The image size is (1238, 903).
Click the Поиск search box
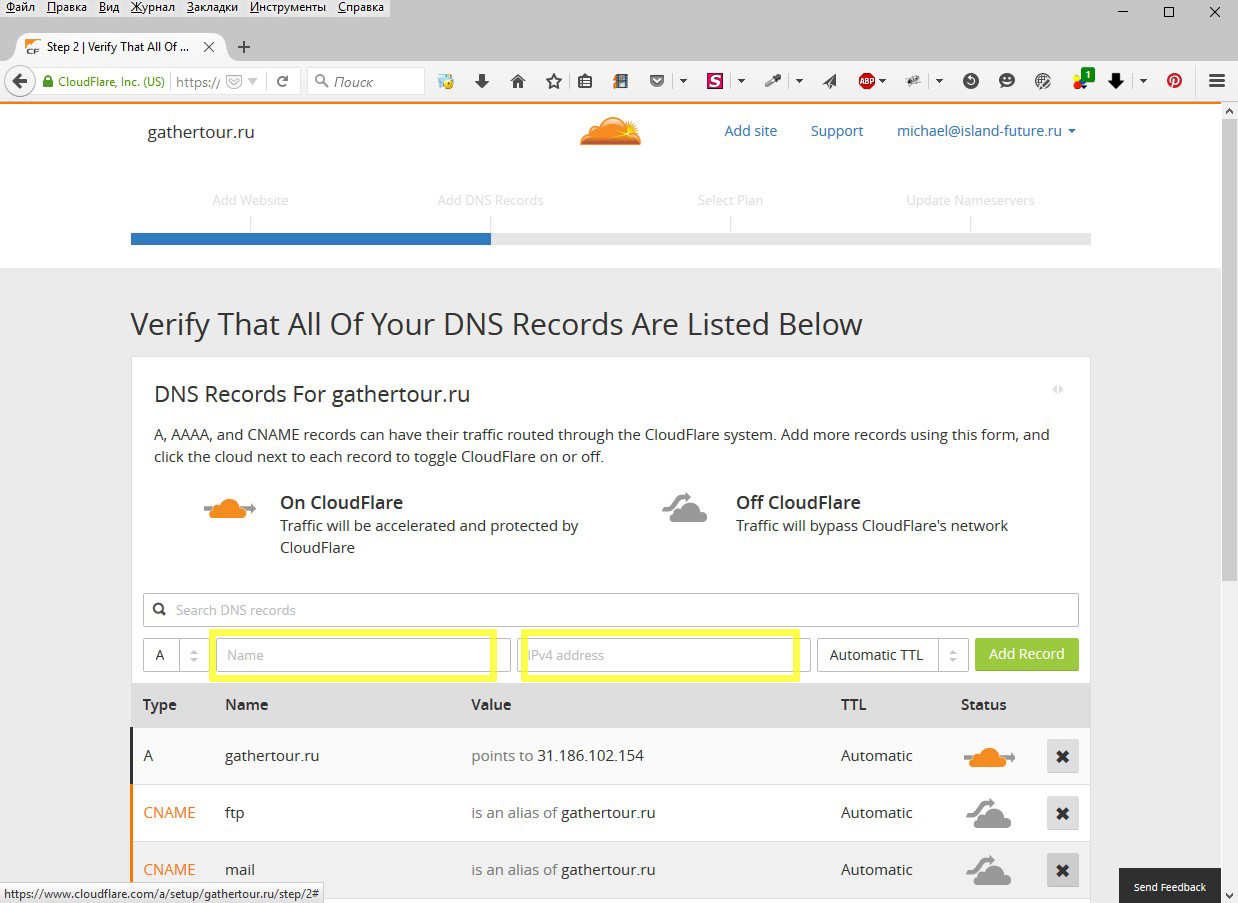pos(366,82)
